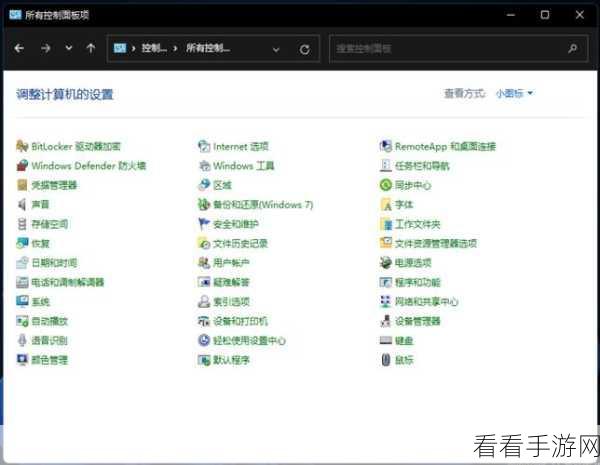This screenshot has height=465, width=600.
Task: Open the 程序和功能 link
Action: (417, 282)
